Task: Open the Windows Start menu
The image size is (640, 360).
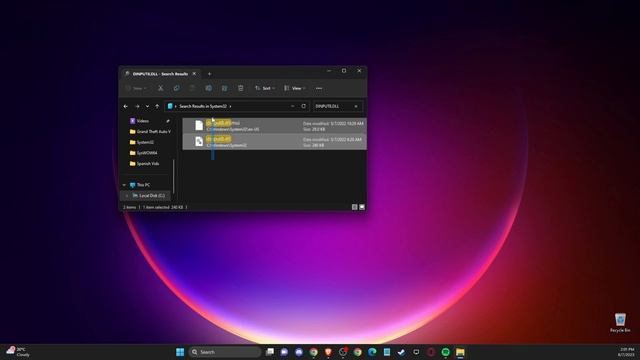Action: [x=180, y=352]
